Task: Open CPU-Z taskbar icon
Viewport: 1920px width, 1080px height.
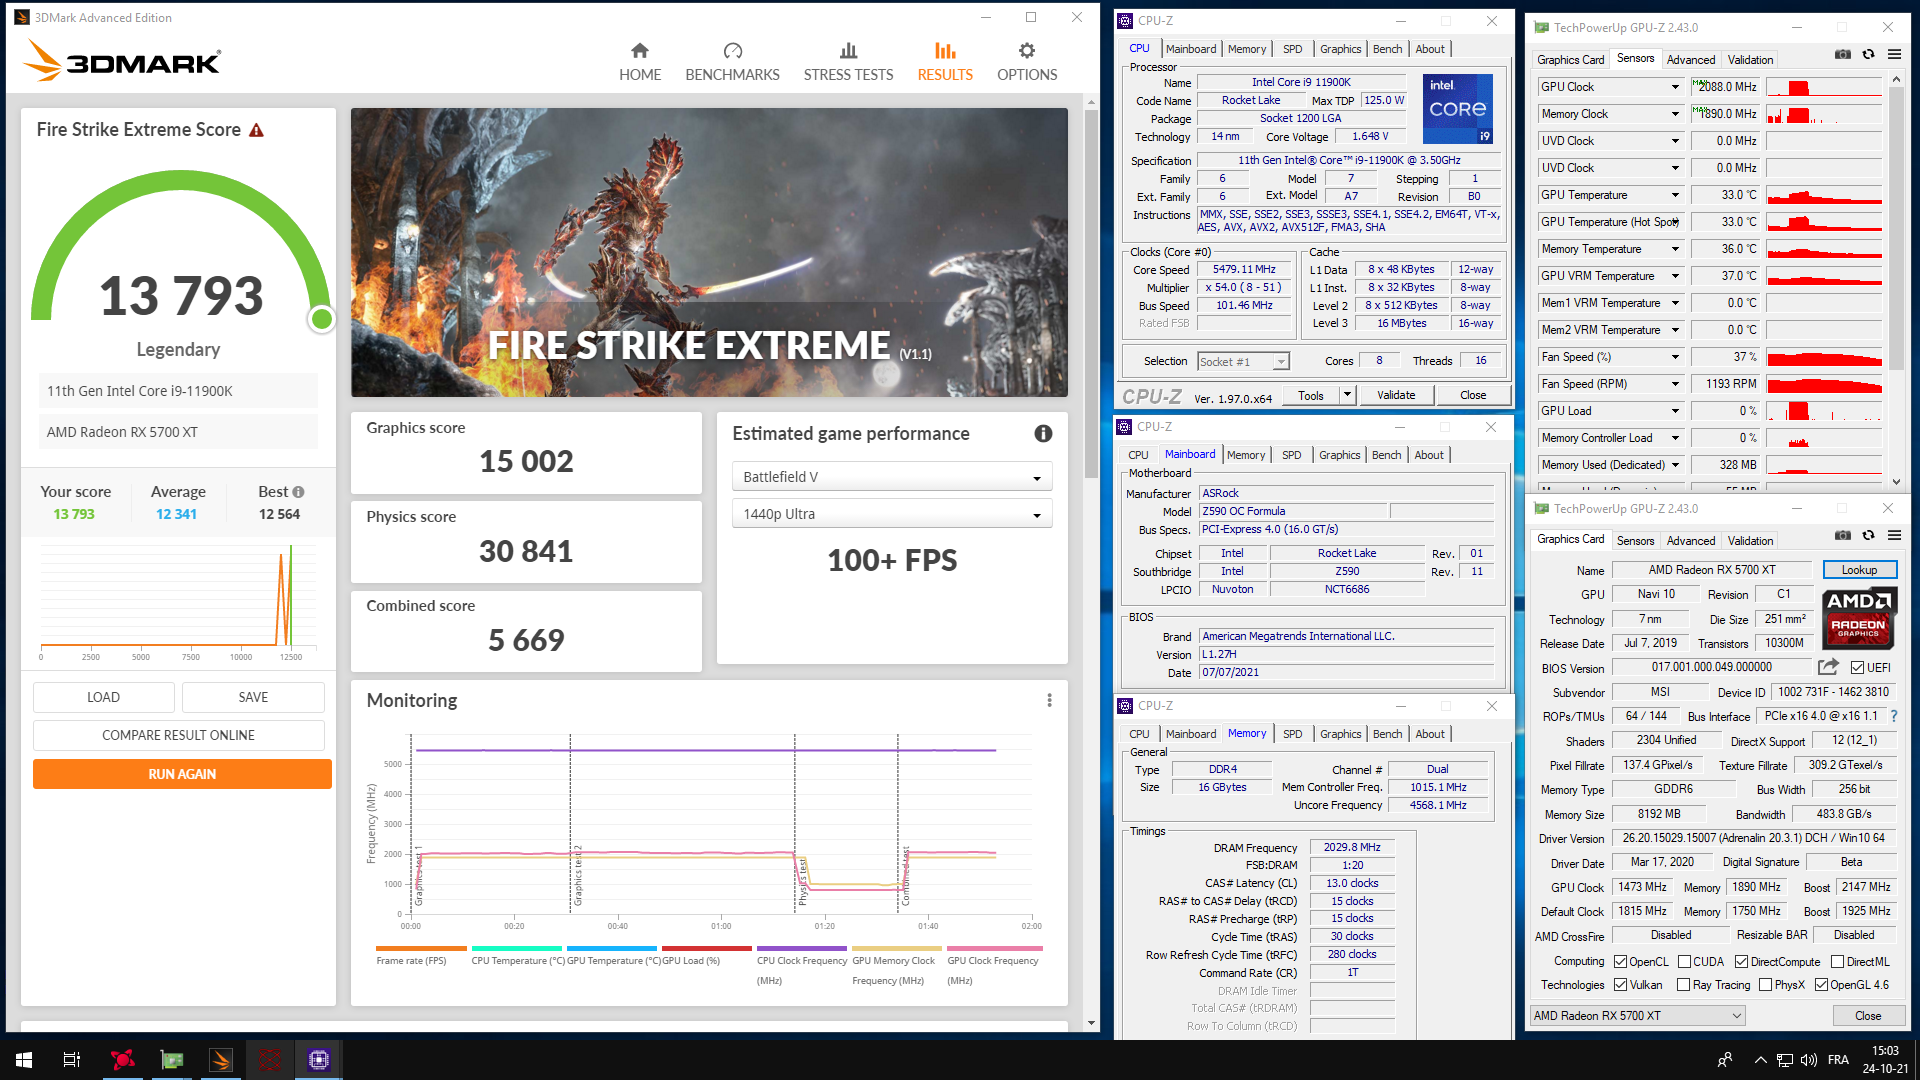Action: click(x=319, y=1060)
